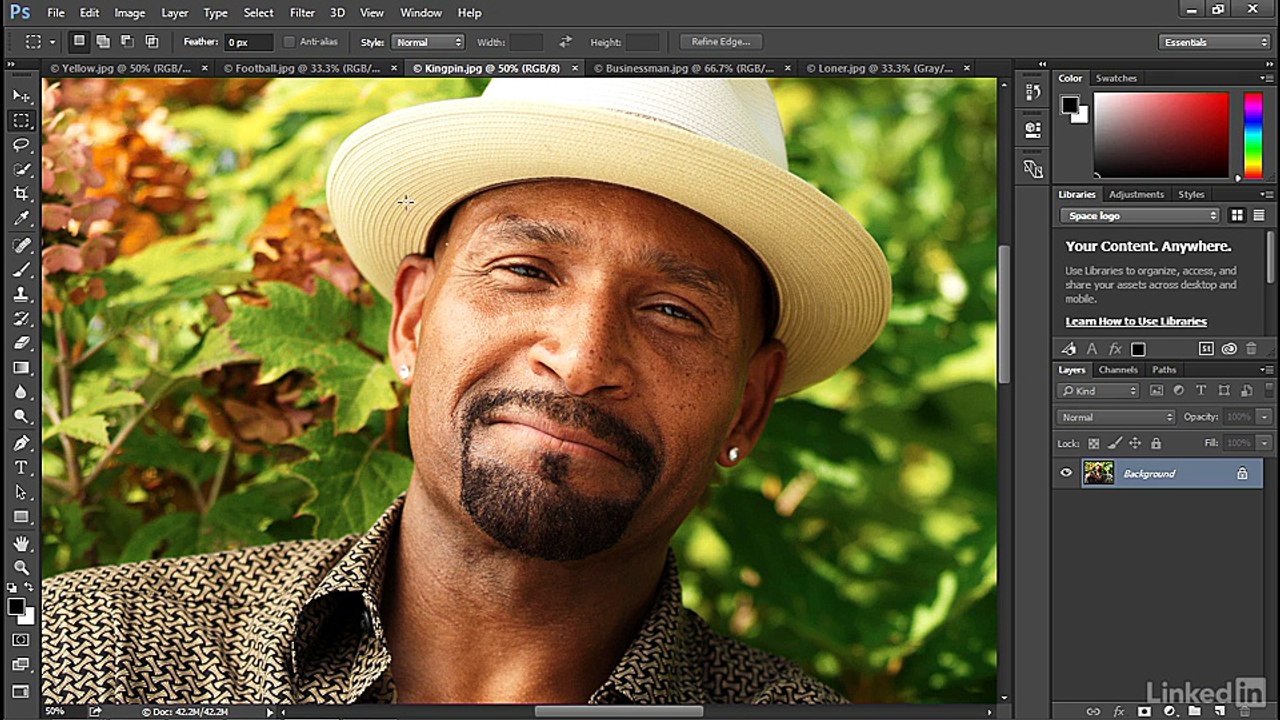Select the Lasso tool
The image size is (1280, 720).
(22, 145)
